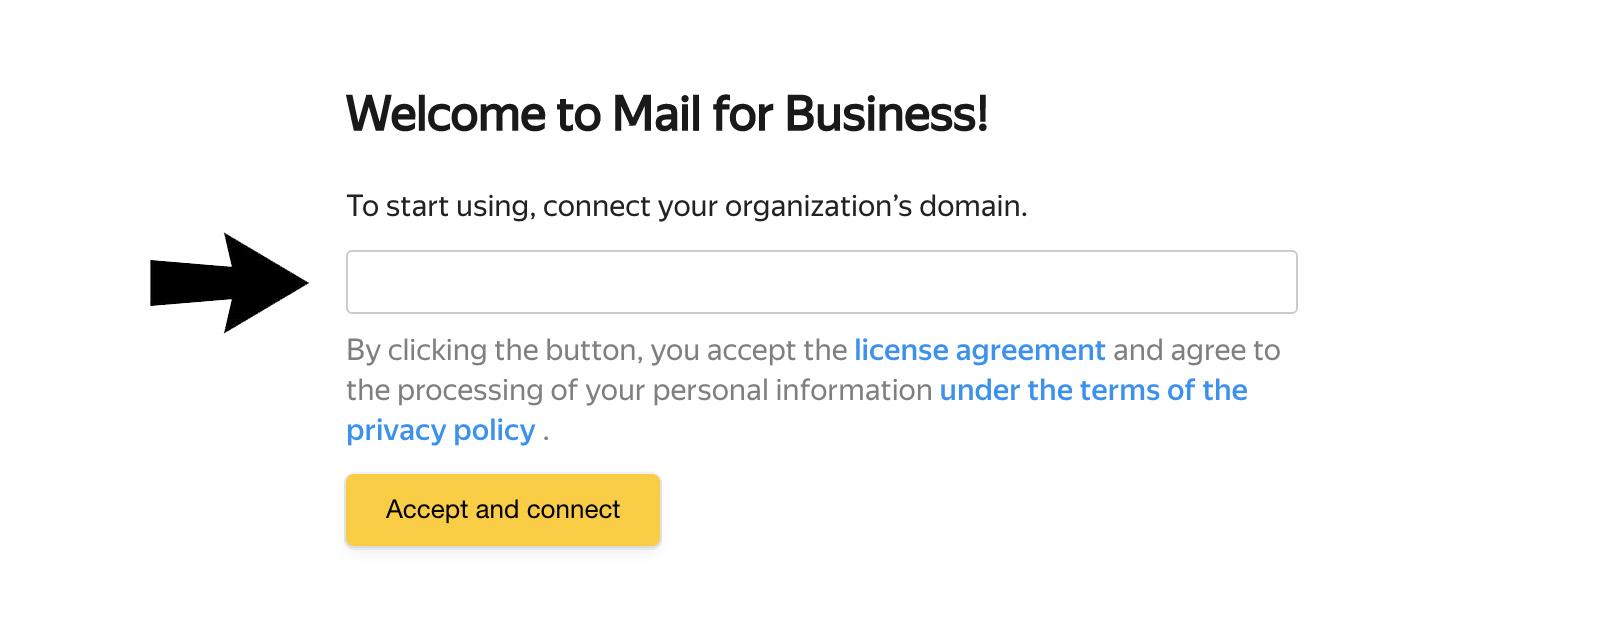Click the word 'Business!' in the heading
The height and width of the screenshot is (620, 1600).
tap(886, 114)
